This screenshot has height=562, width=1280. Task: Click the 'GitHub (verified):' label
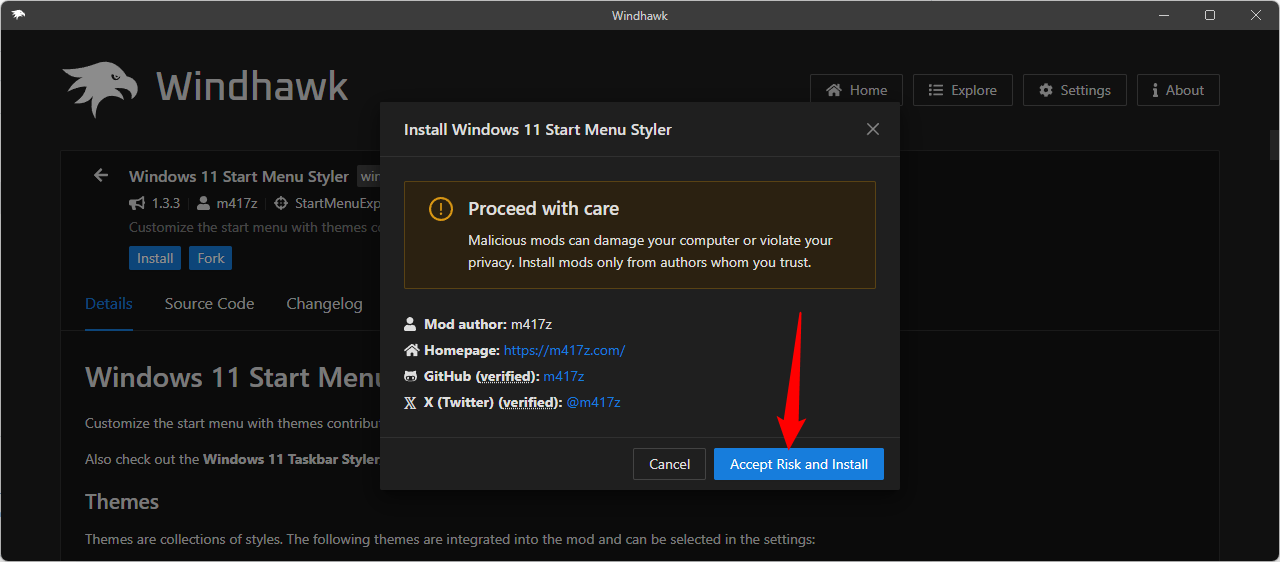[x=481, y=376]
